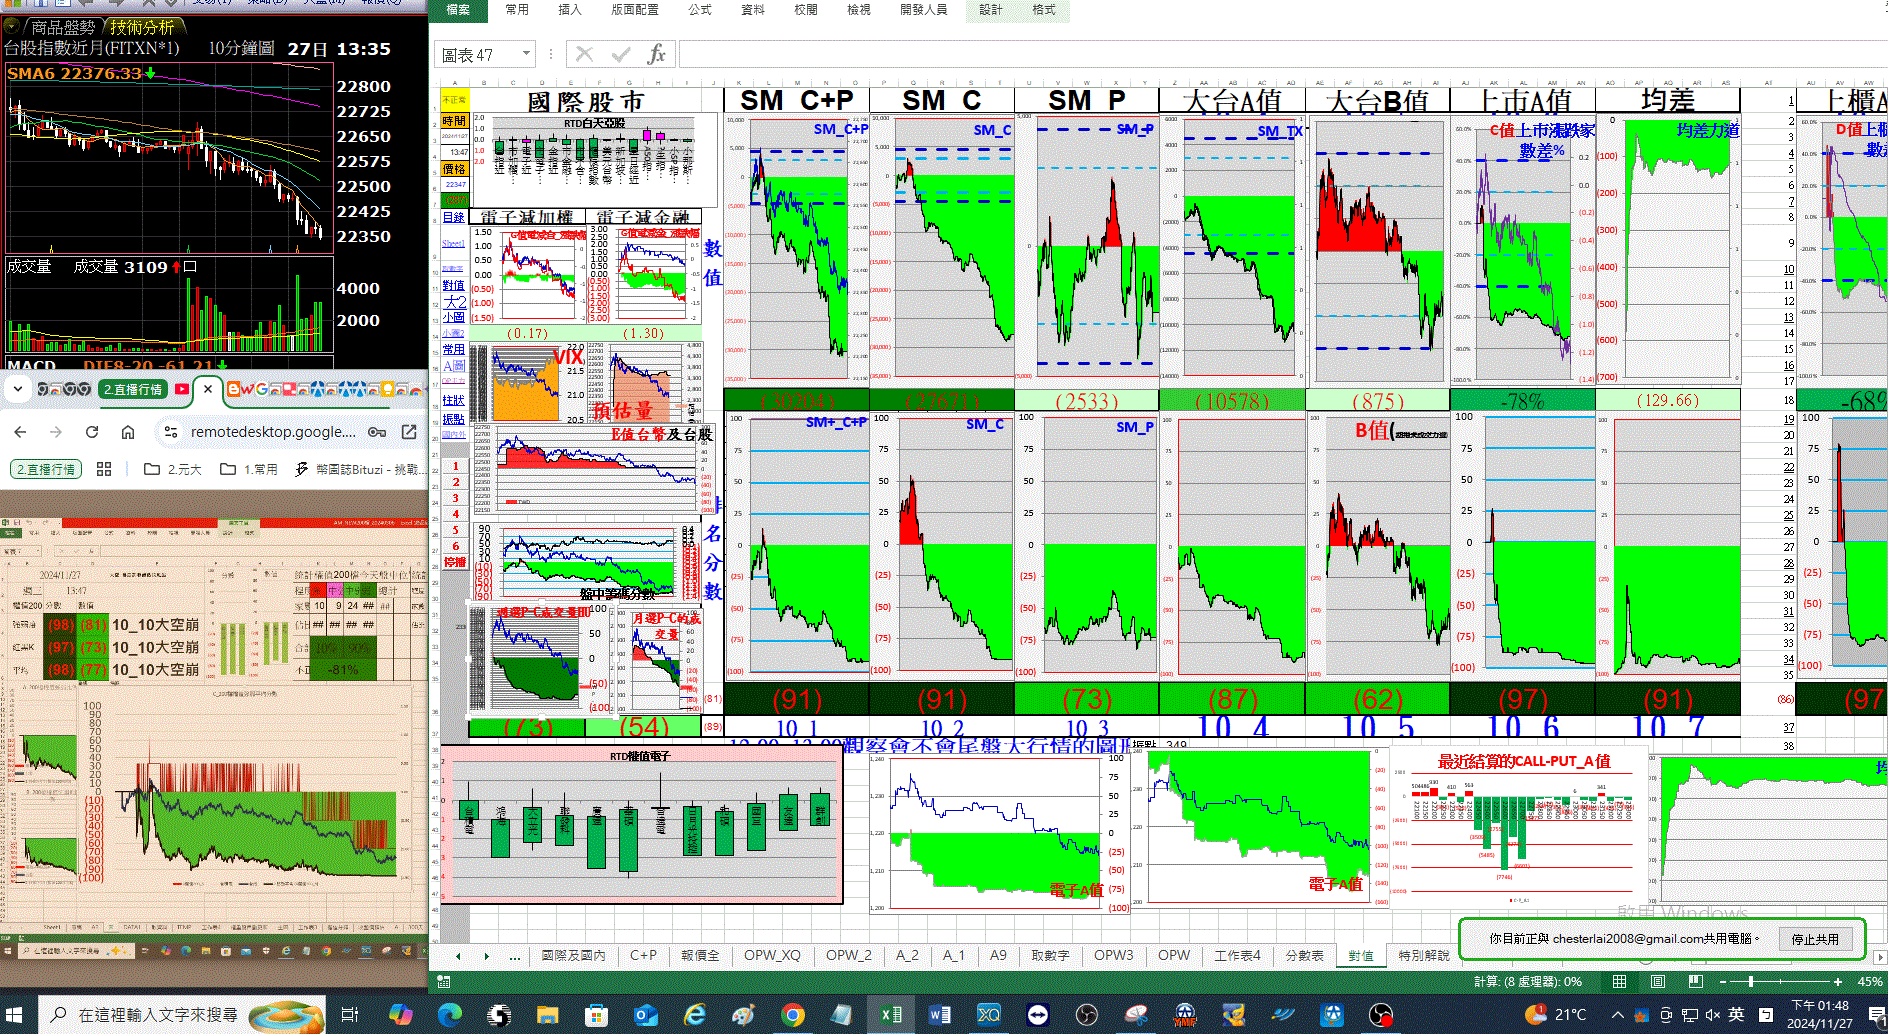The image size is (1888, 1034).
Task: Click the 技術分析 tab in trading window
Action: pos(142,27)
